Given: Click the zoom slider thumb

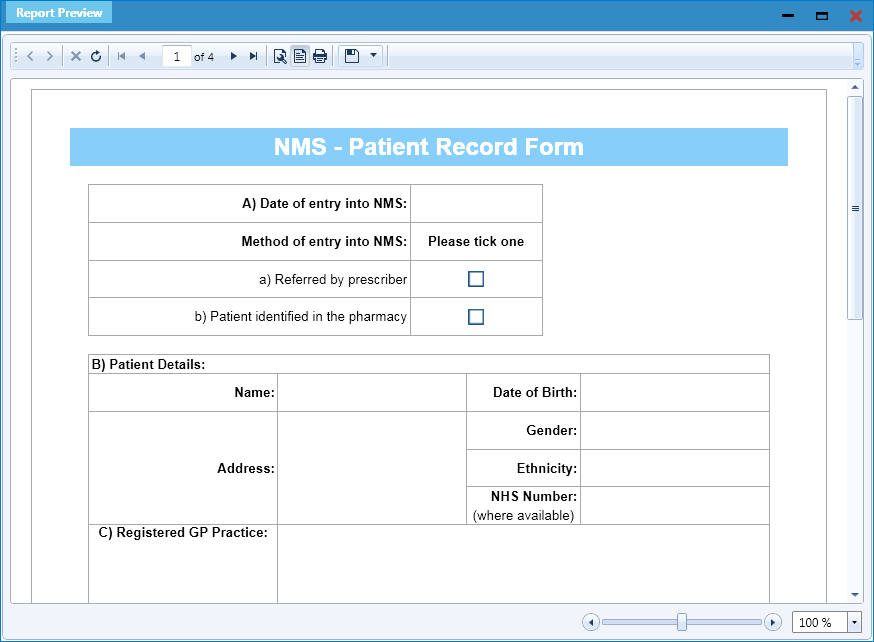Looking at the screenshot, I should (x=682, y=622).
